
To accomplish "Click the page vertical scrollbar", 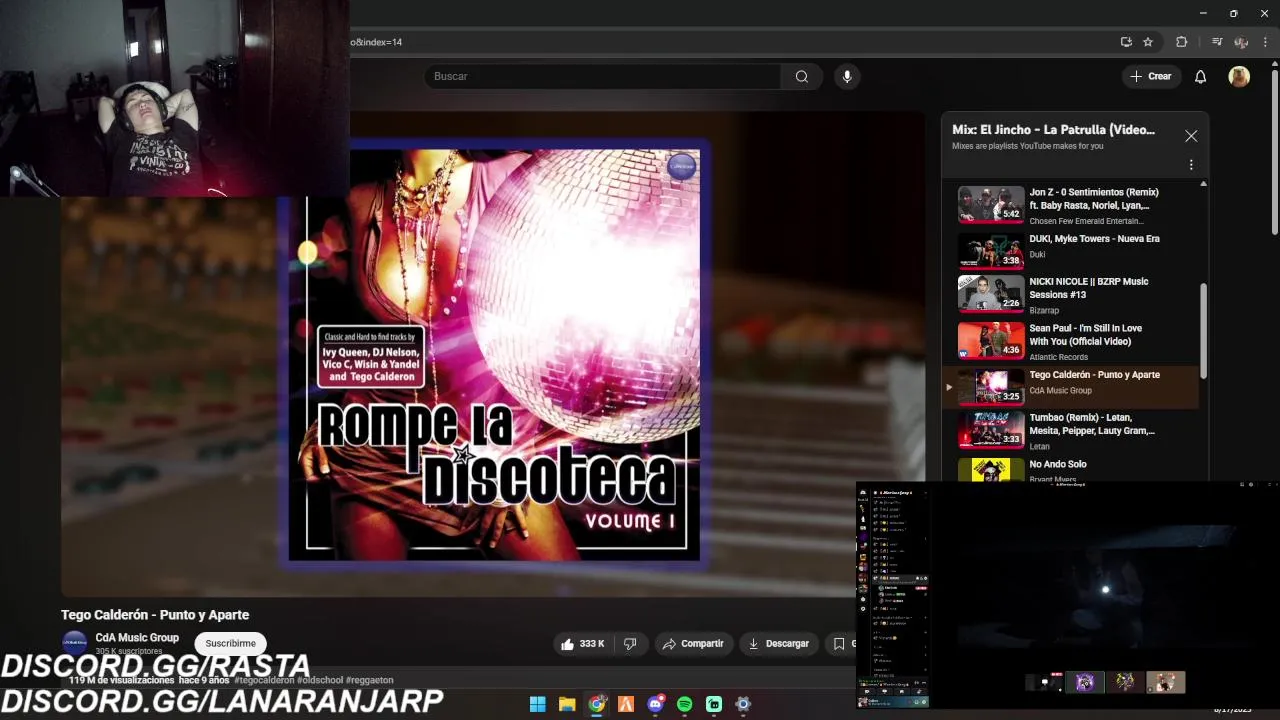I will point(1274,150).
